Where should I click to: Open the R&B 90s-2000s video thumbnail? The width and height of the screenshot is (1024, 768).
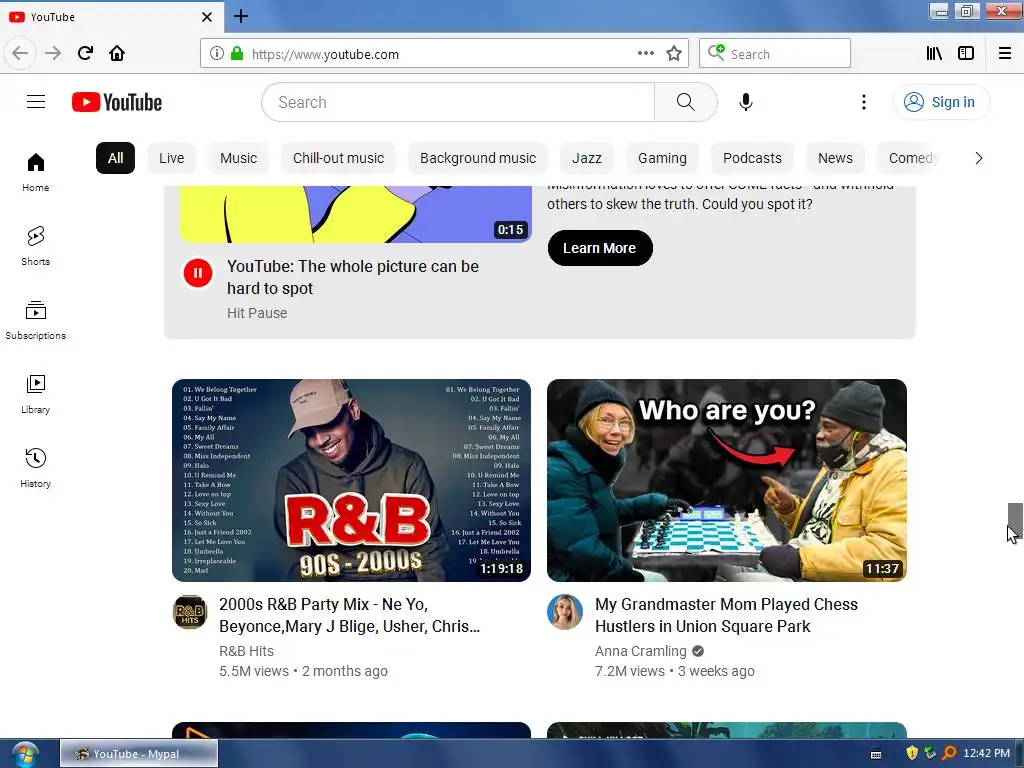(351, 480)
